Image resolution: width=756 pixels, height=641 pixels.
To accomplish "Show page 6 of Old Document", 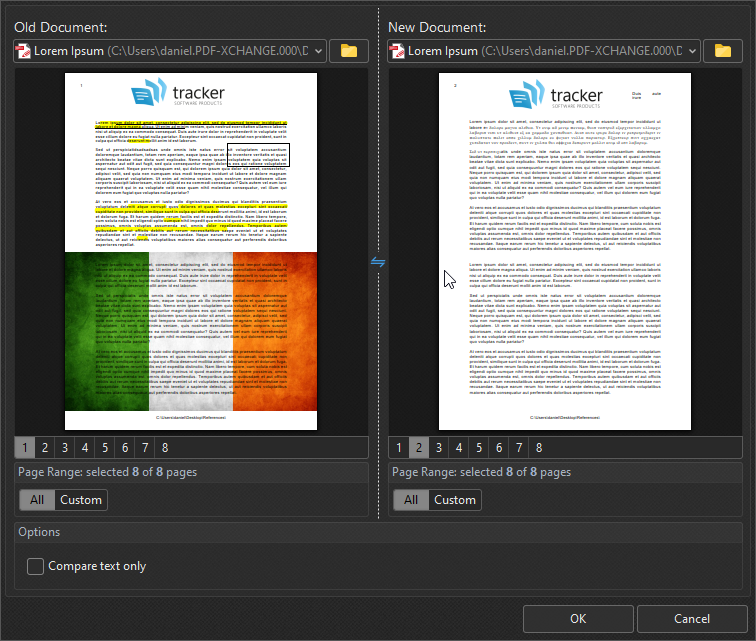I will coord(125,448).
